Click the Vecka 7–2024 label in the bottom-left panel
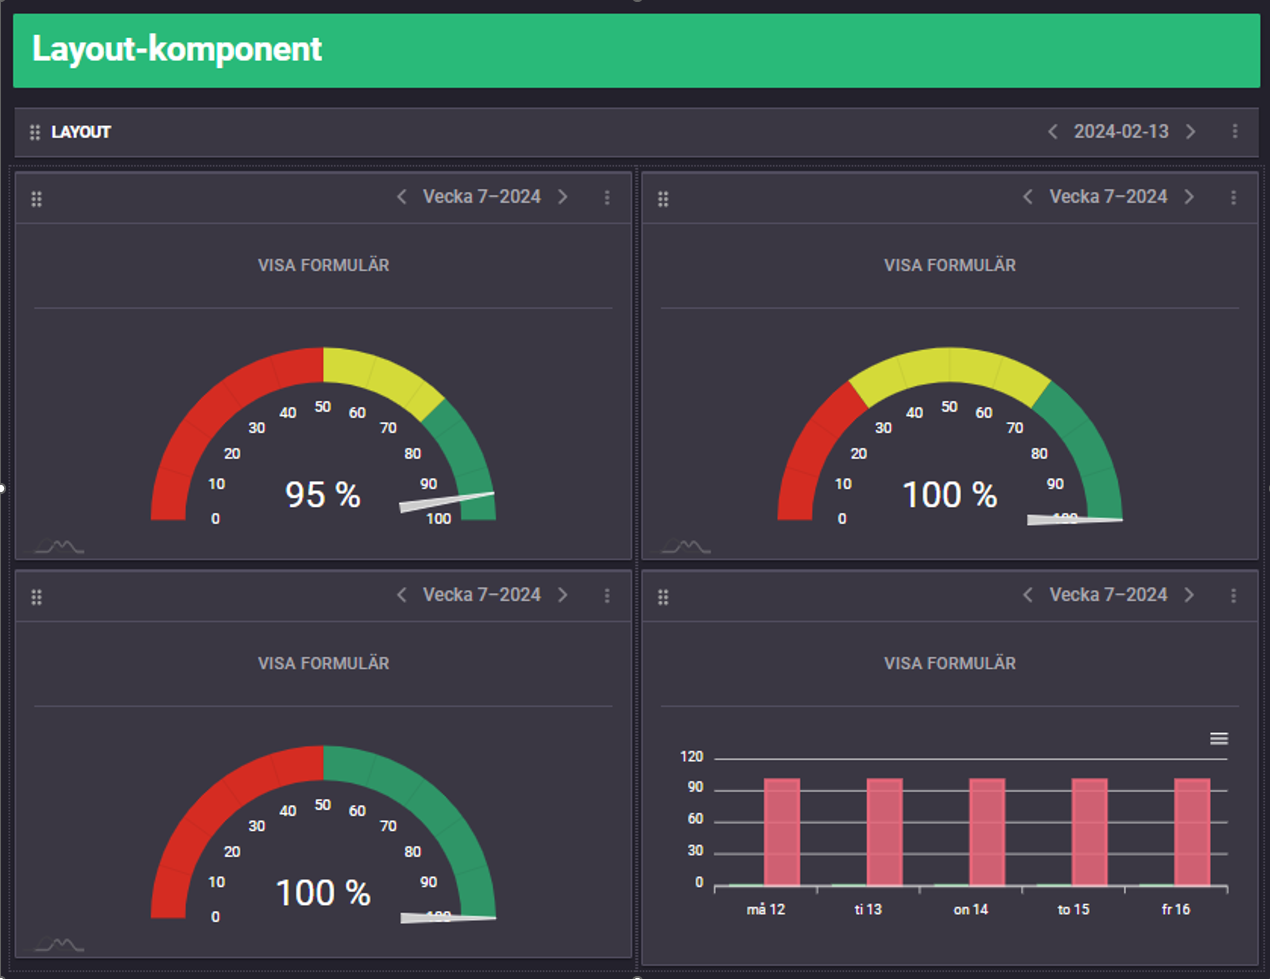The image size is (1270, 979). click(x=482, y=595)
